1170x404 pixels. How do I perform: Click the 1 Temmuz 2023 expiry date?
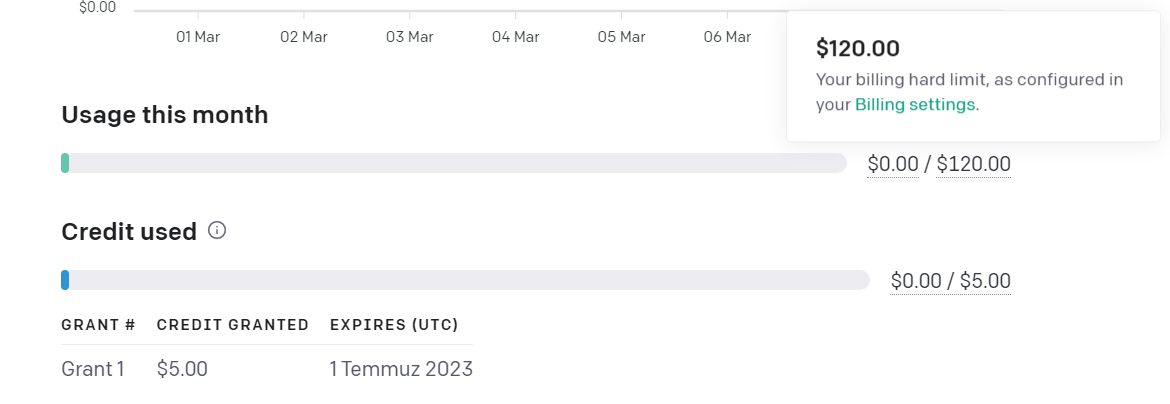(x=401, y=369)
